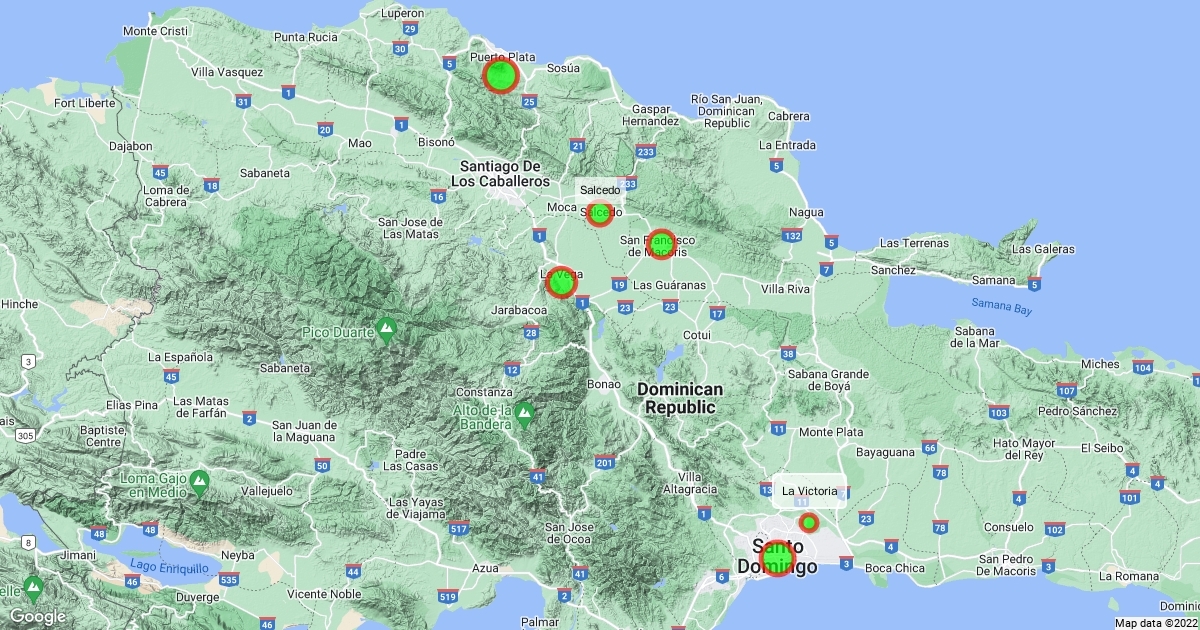This screenshot has height=630, width=1200.
Task: Select the green marker at Salcedo
Action: (599, 213)
